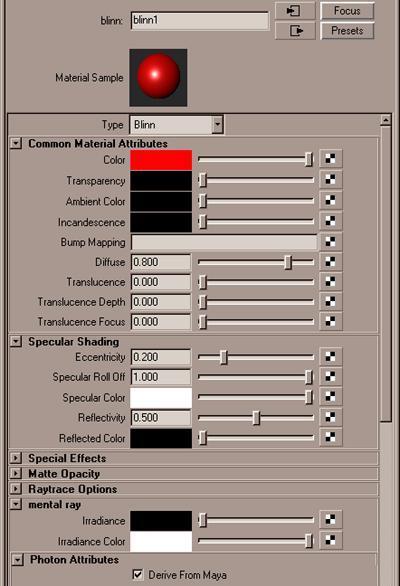
Task: Collapse the Specular Shading section
Action: (x=16, y=341)
